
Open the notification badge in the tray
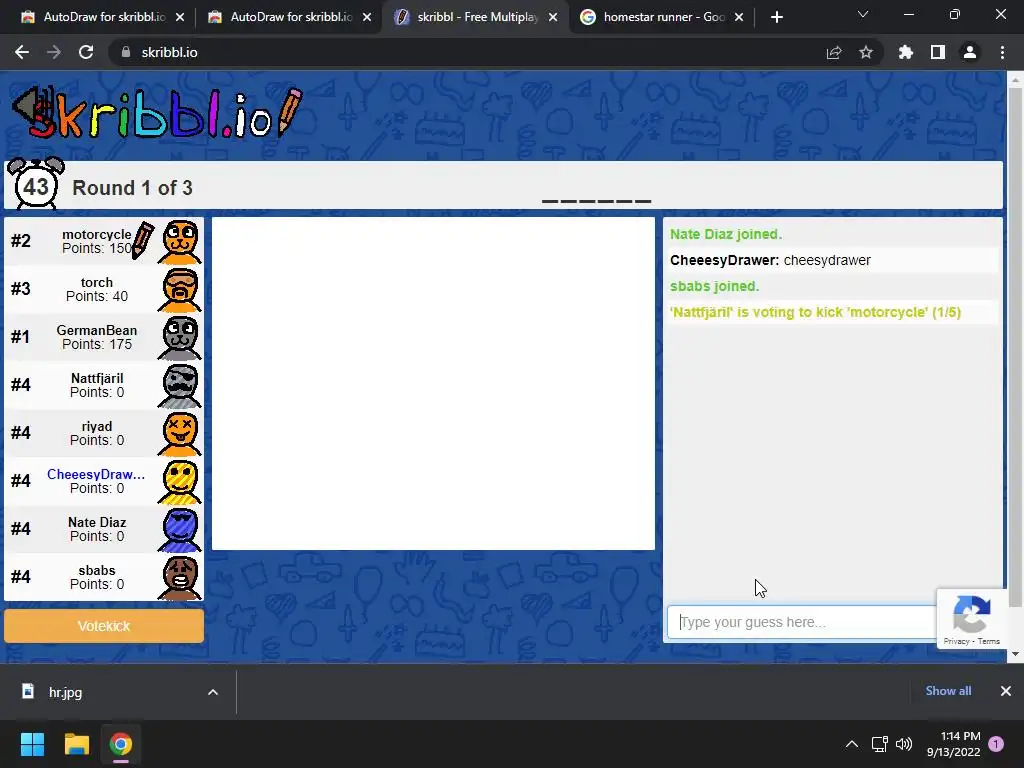tap(996, 744)
